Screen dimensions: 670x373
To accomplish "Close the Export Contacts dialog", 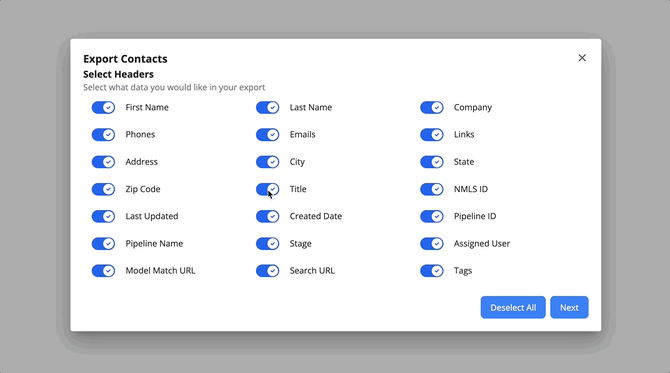I will [582, 58].
